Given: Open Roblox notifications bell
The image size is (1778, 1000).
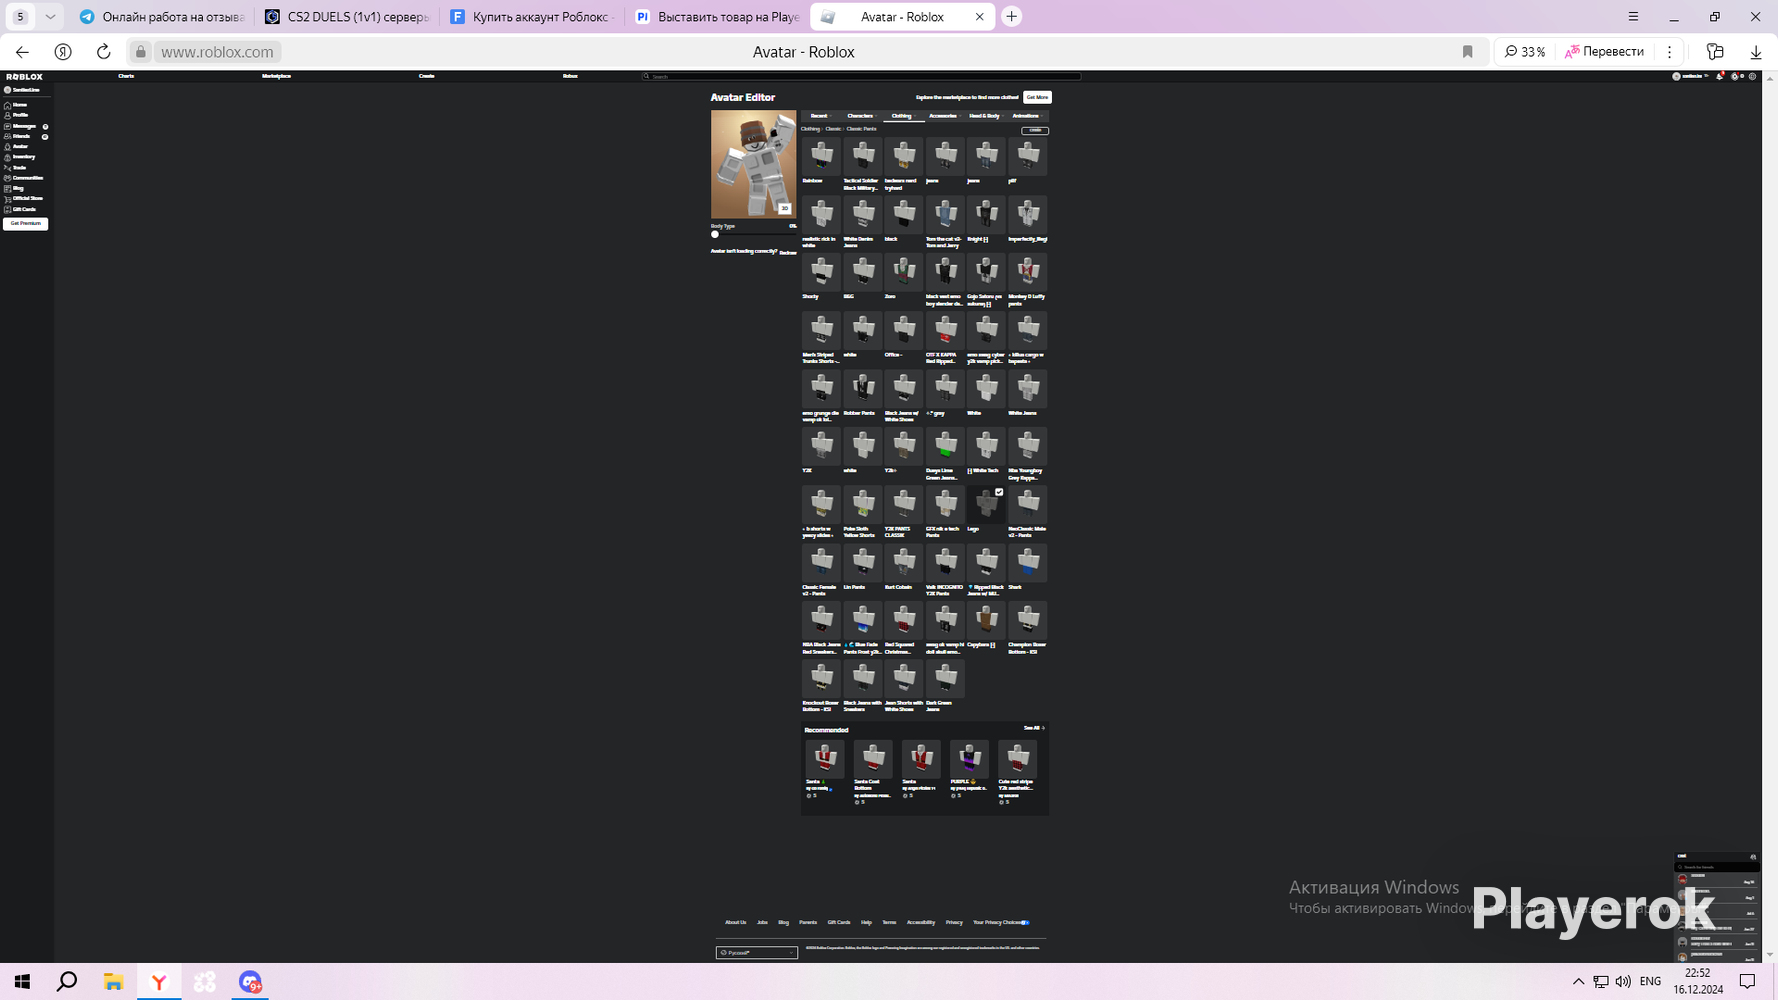Looking at the screenshot, I should [1720, 76].
